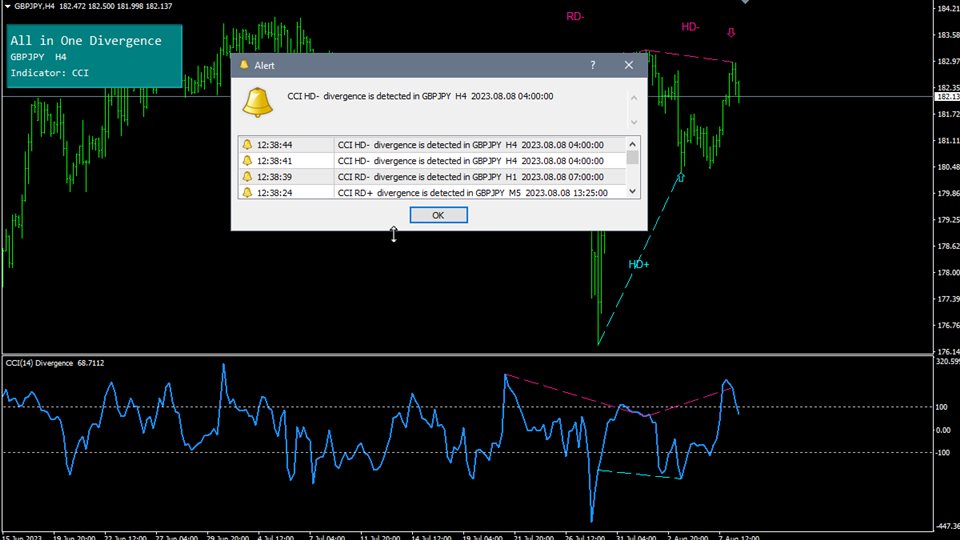Click the cyan up-arrow buy signal on chart
This screenshot has height=540, width=960.
[681, 177]
